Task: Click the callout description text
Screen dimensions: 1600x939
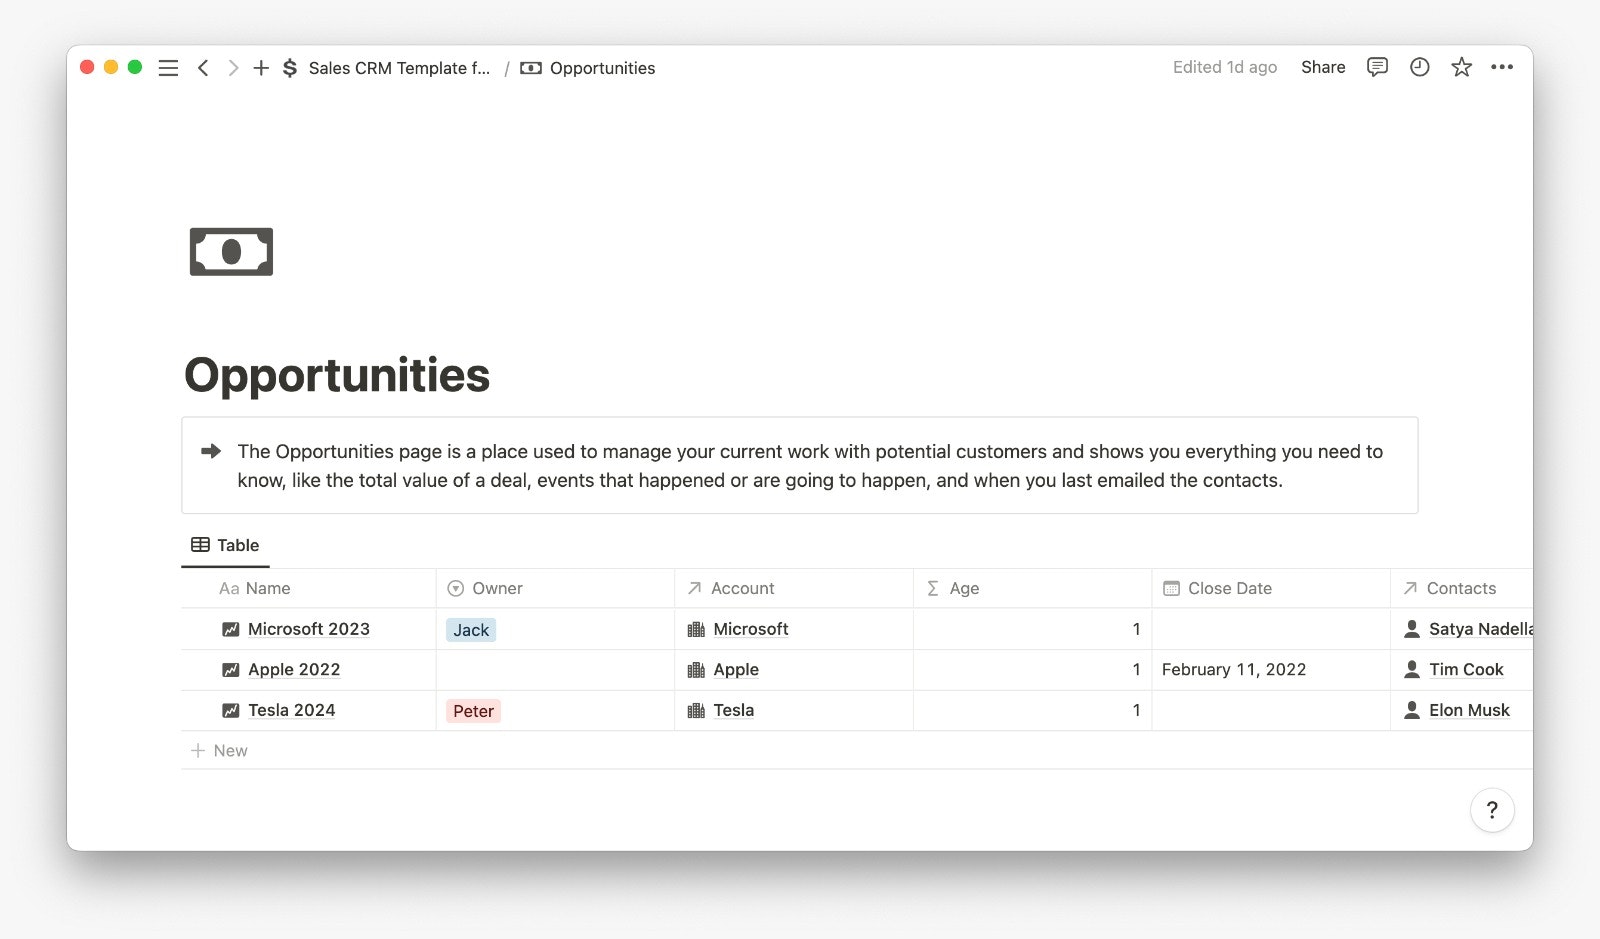Action: coord(810,466)
